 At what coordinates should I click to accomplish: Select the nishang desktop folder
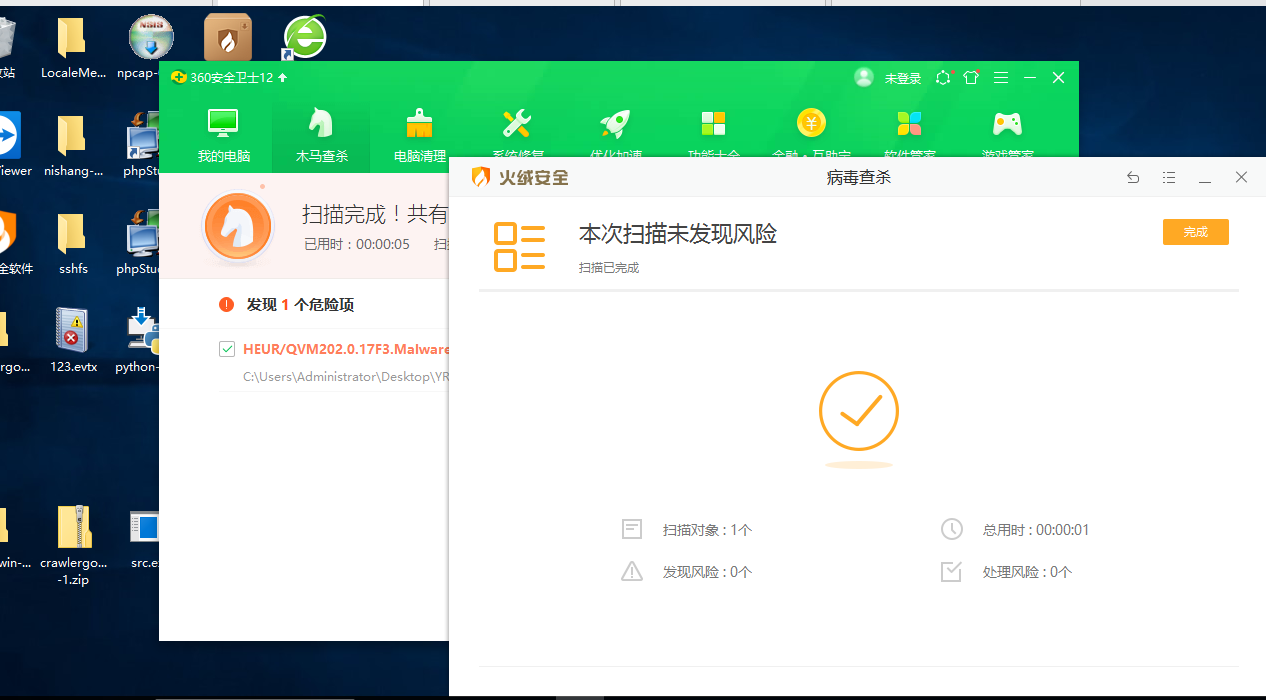pos(72,145)
